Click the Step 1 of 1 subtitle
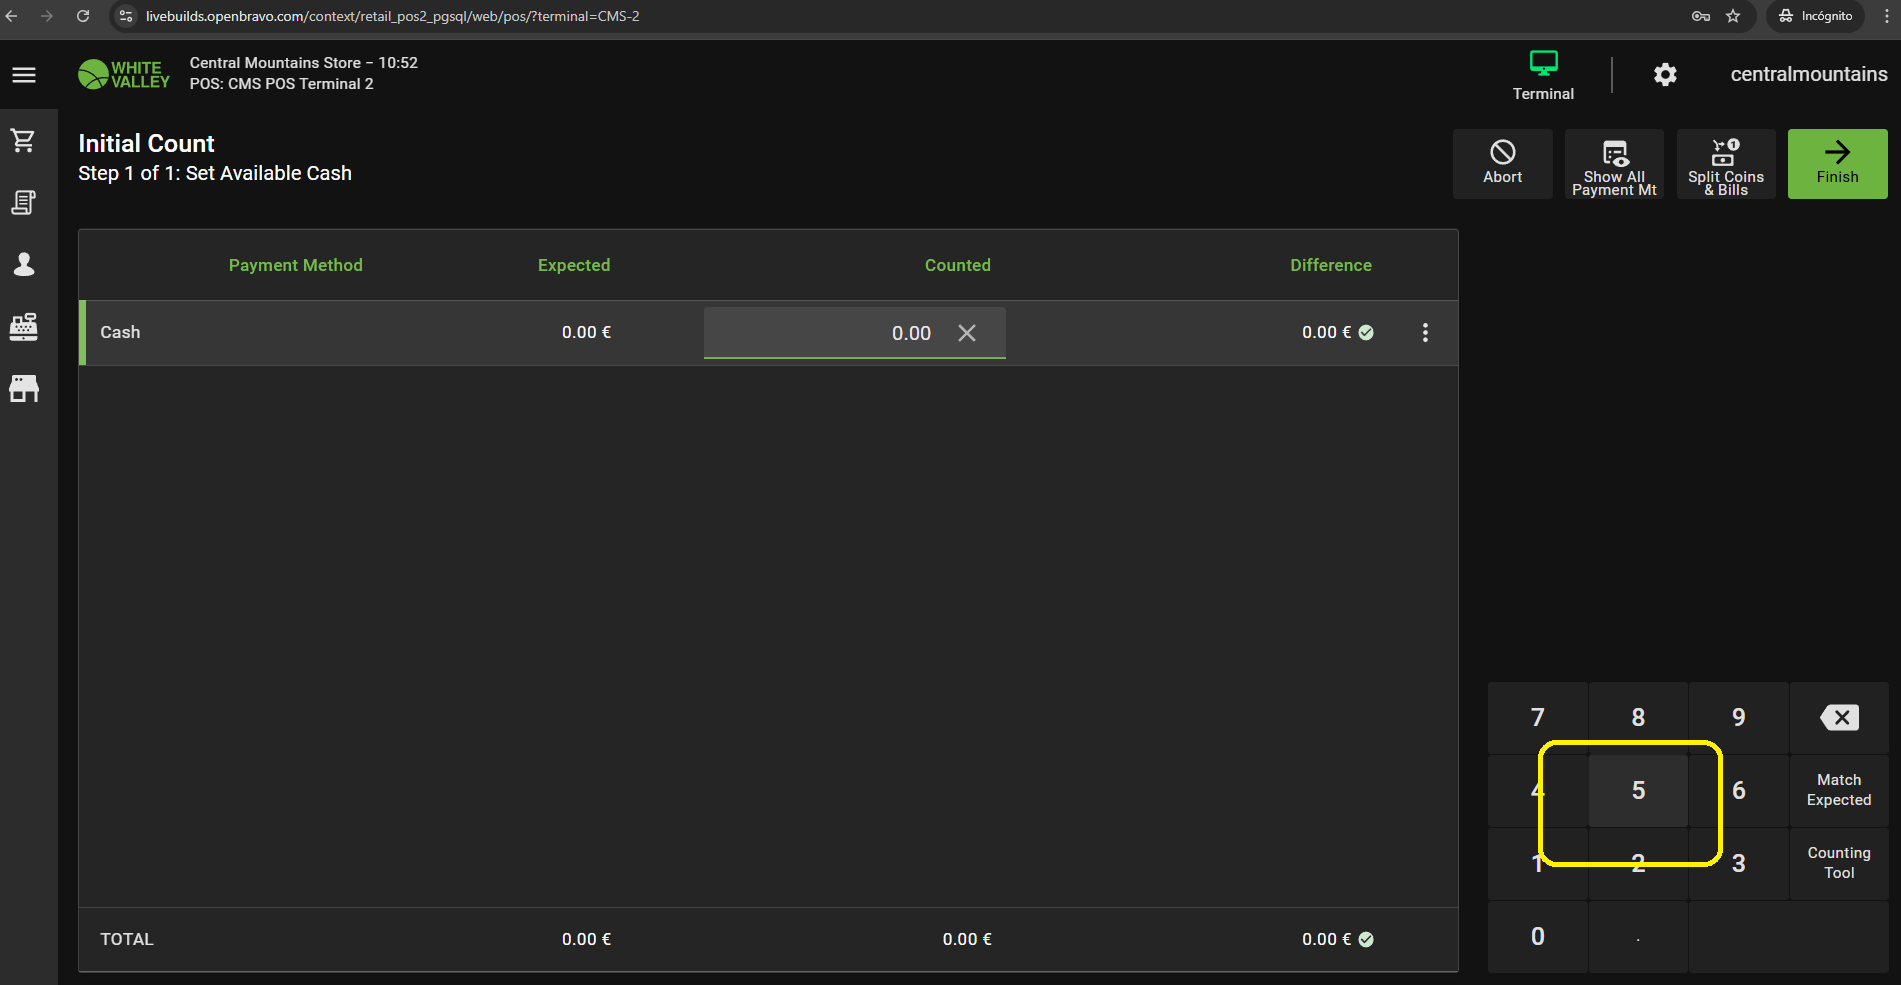 215,173
